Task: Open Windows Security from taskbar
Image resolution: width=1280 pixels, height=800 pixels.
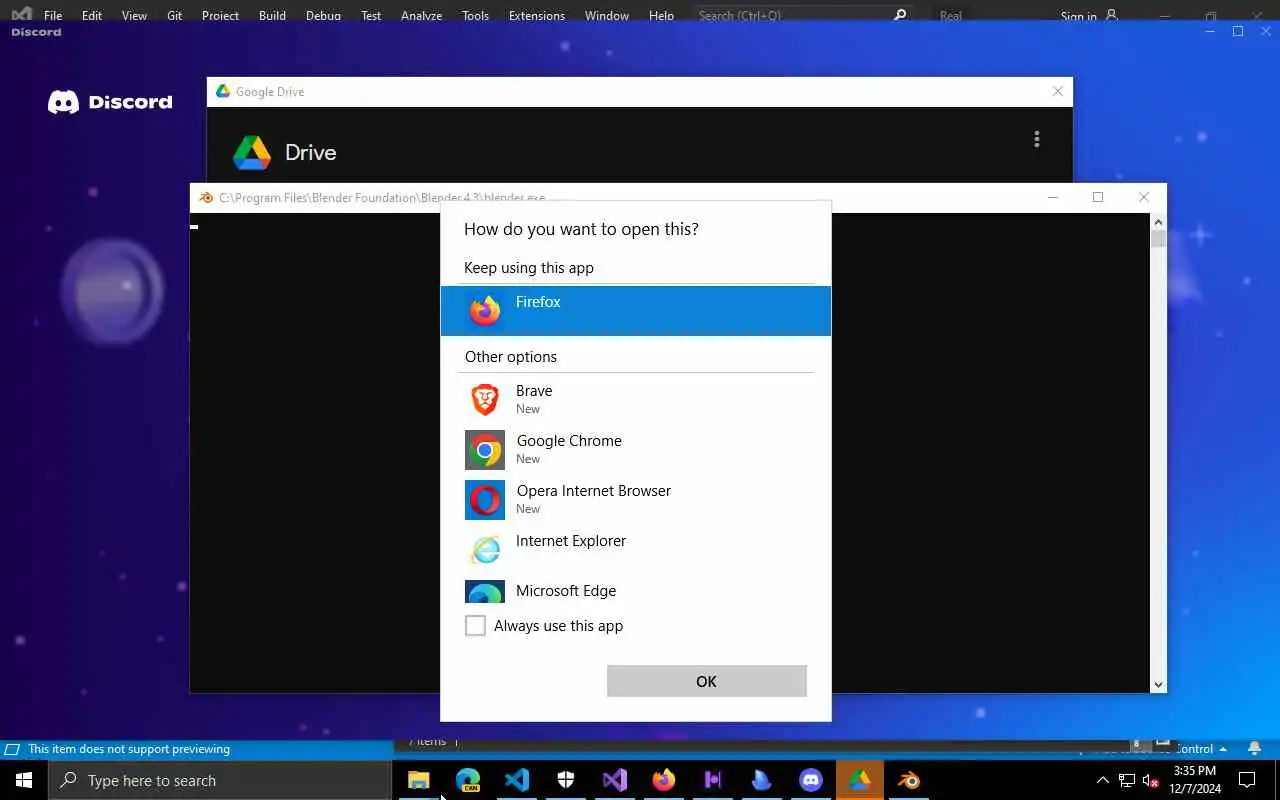Action: pos(566,780)
